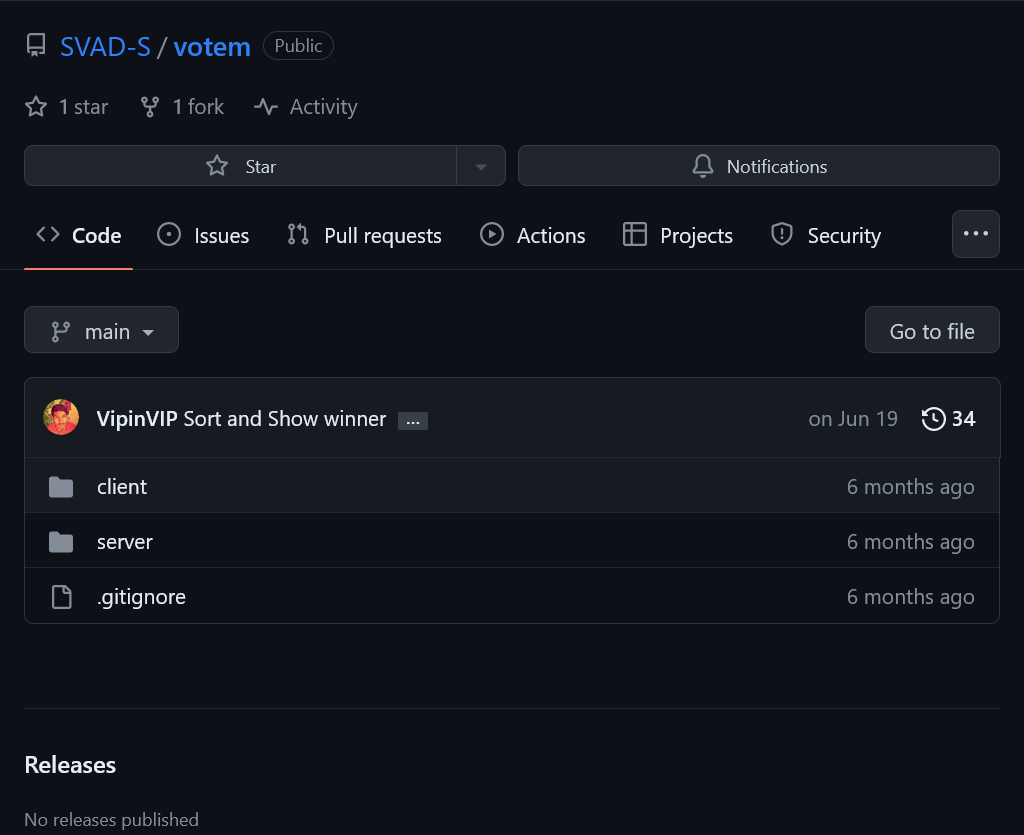Open the VipinVIP author link
The height and width of the screenshot is (835, 1024).
[x=137, y=418]
